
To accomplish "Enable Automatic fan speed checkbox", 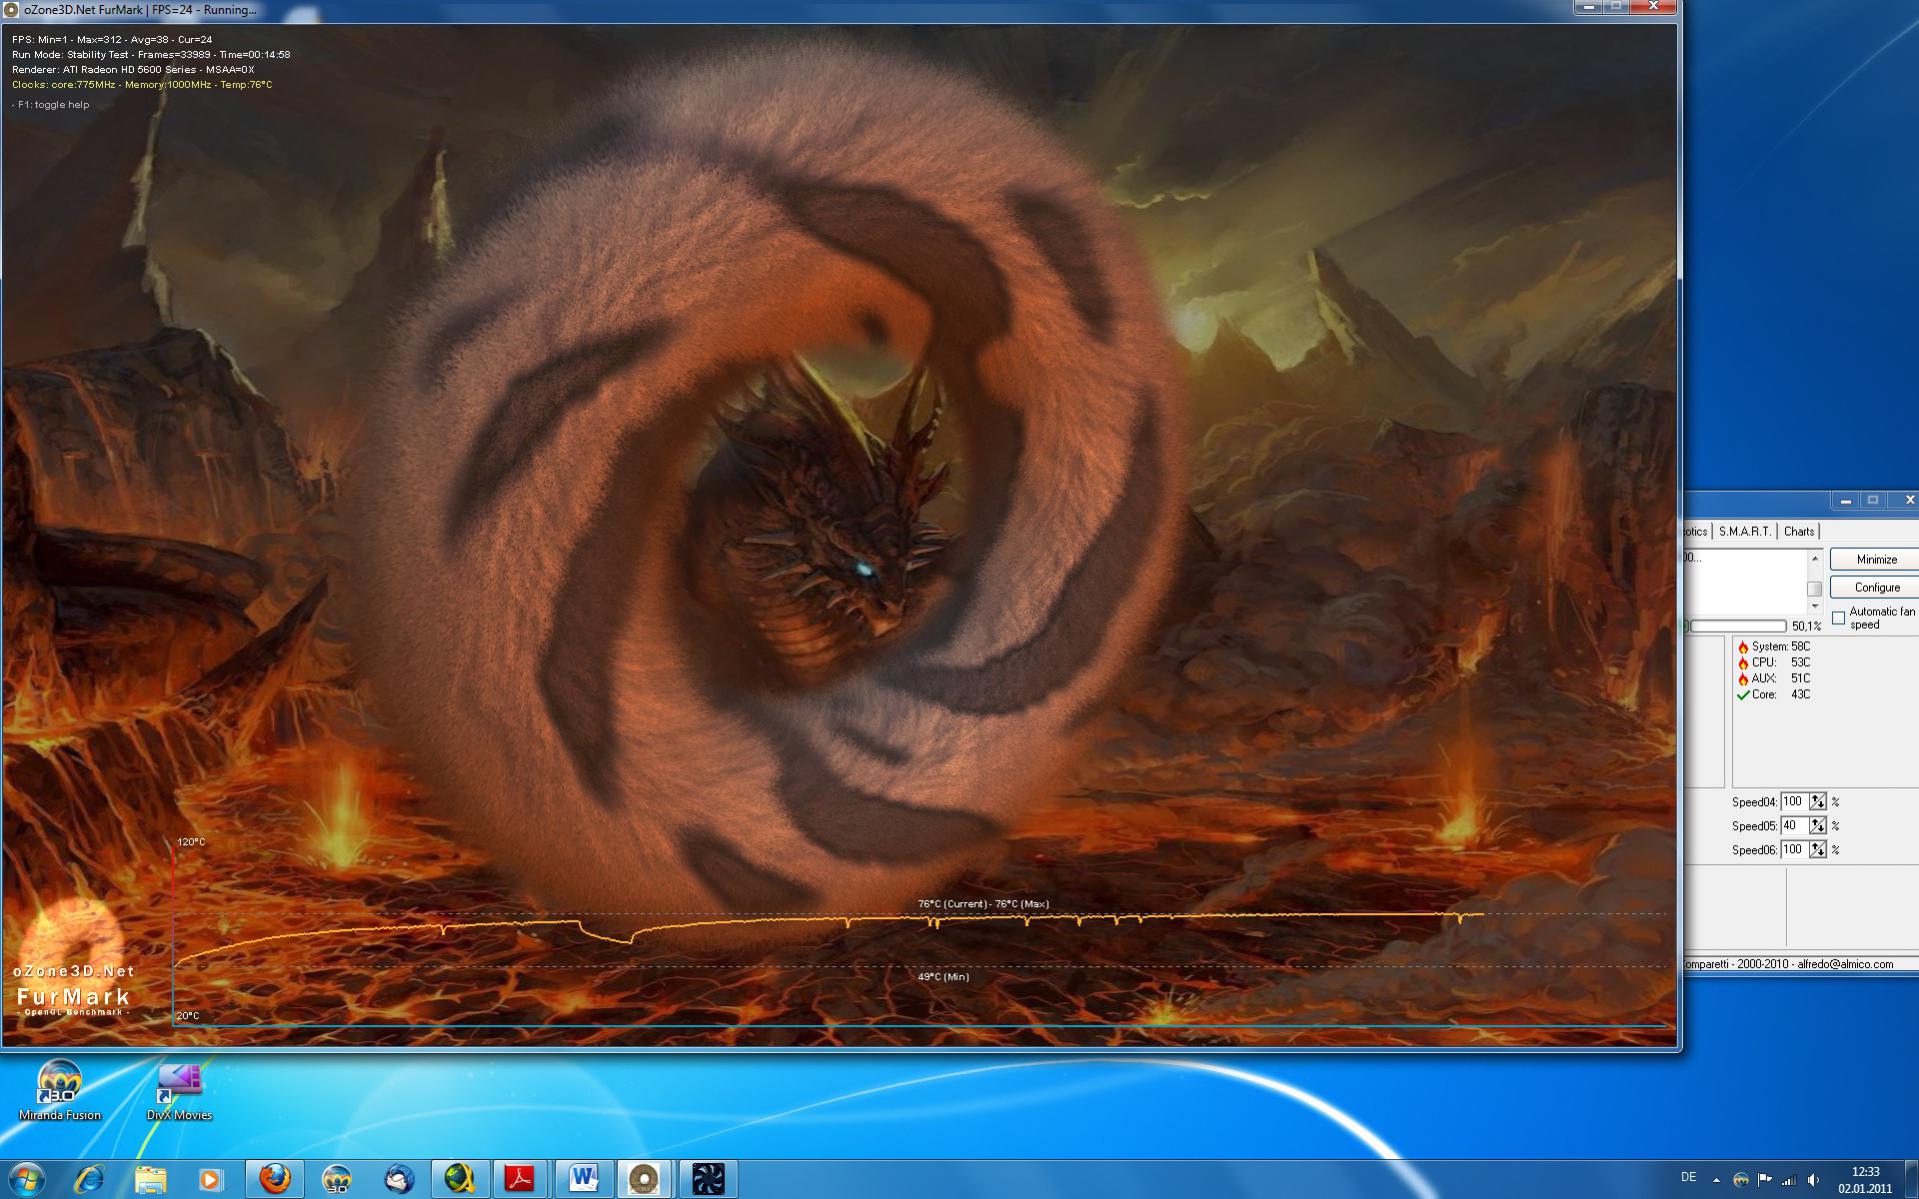I will click(1838, 618).
